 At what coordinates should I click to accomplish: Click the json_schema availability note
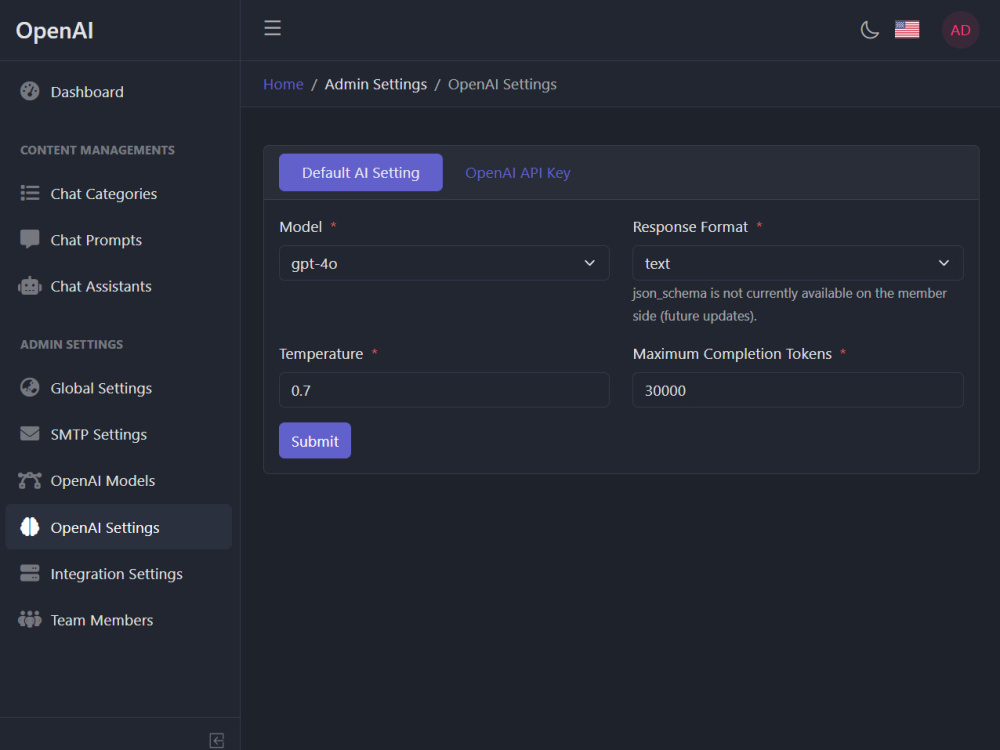pyautogui.click(x=790, y=304)
